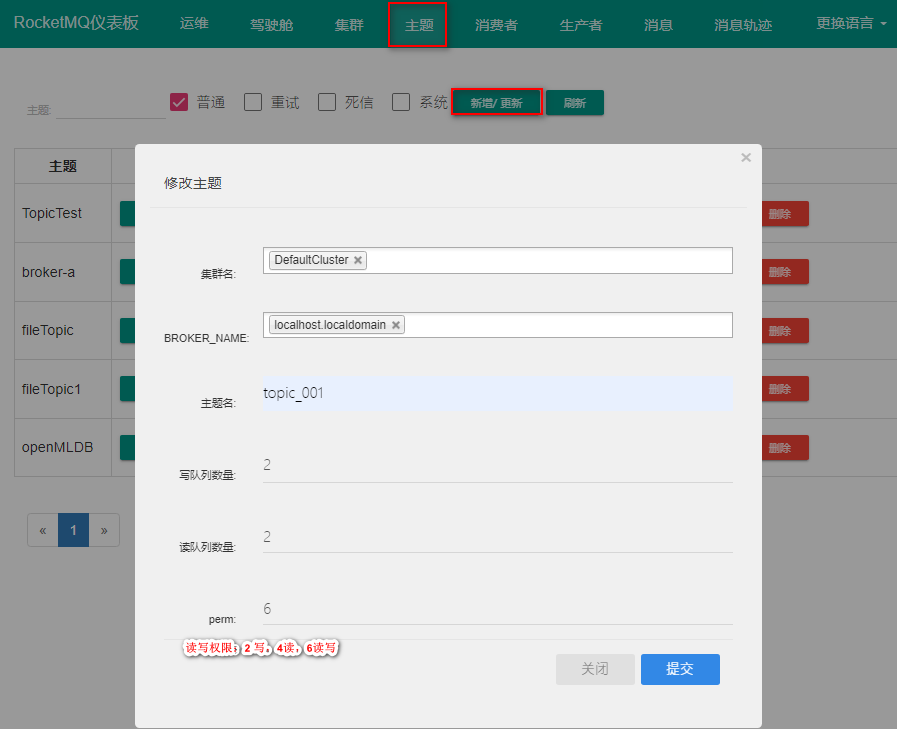Viewport: 897px width, 729px height.
Task: Go to previous page with « arrow
Action: (x=43, y=530)
